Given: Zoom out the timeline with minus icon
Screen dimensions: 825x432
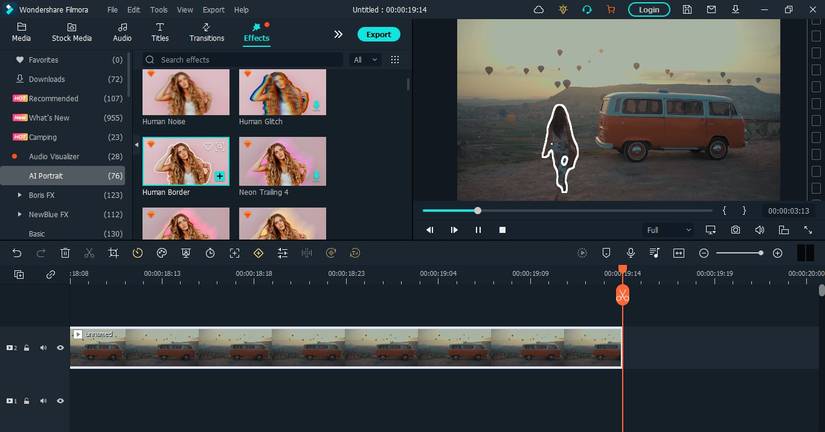Looking at the screenshot, I should pyautogui.click(x=703, y=253).
